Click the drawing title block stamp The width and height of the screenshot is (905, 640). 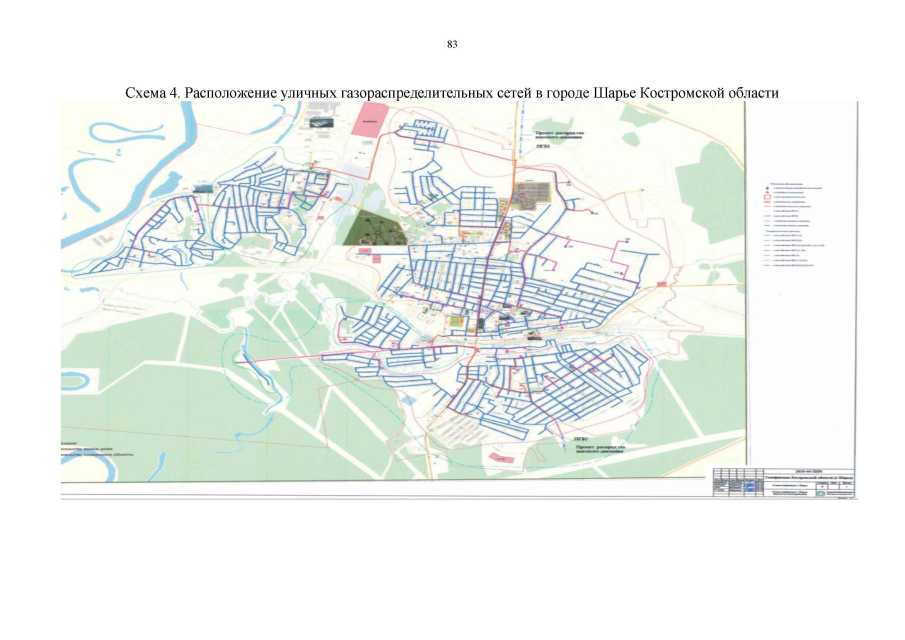783,482
